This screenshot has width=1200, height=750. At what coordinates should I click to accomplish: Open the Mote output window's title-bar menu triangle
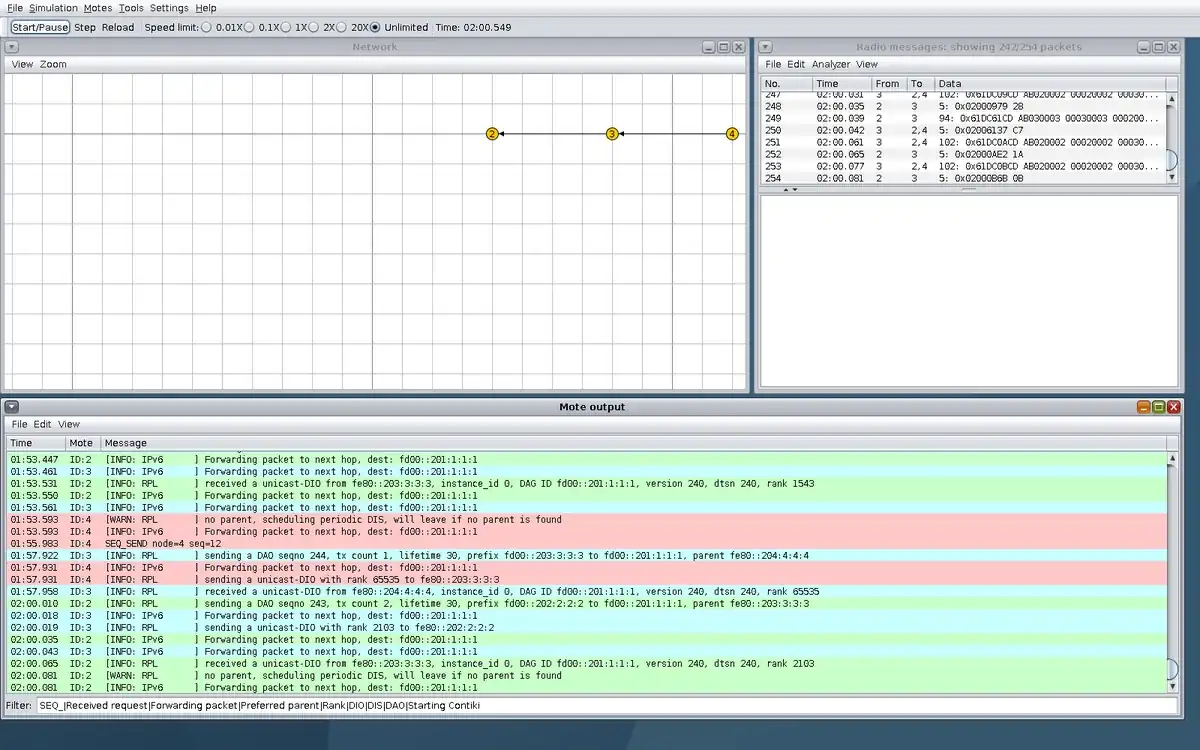click(11, 407)
